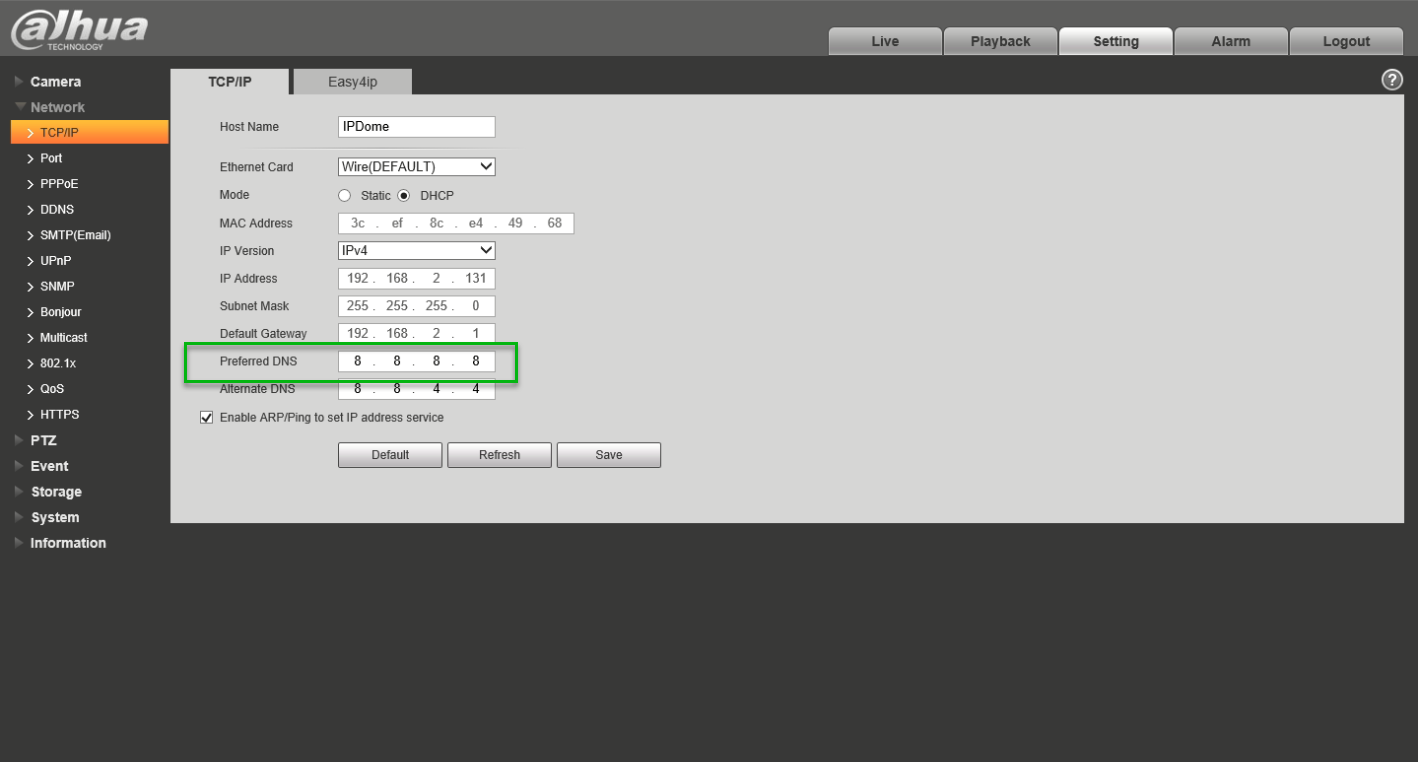Select Static mode radio button
This screenshot has width=1418, height=762.
(346, 196)
